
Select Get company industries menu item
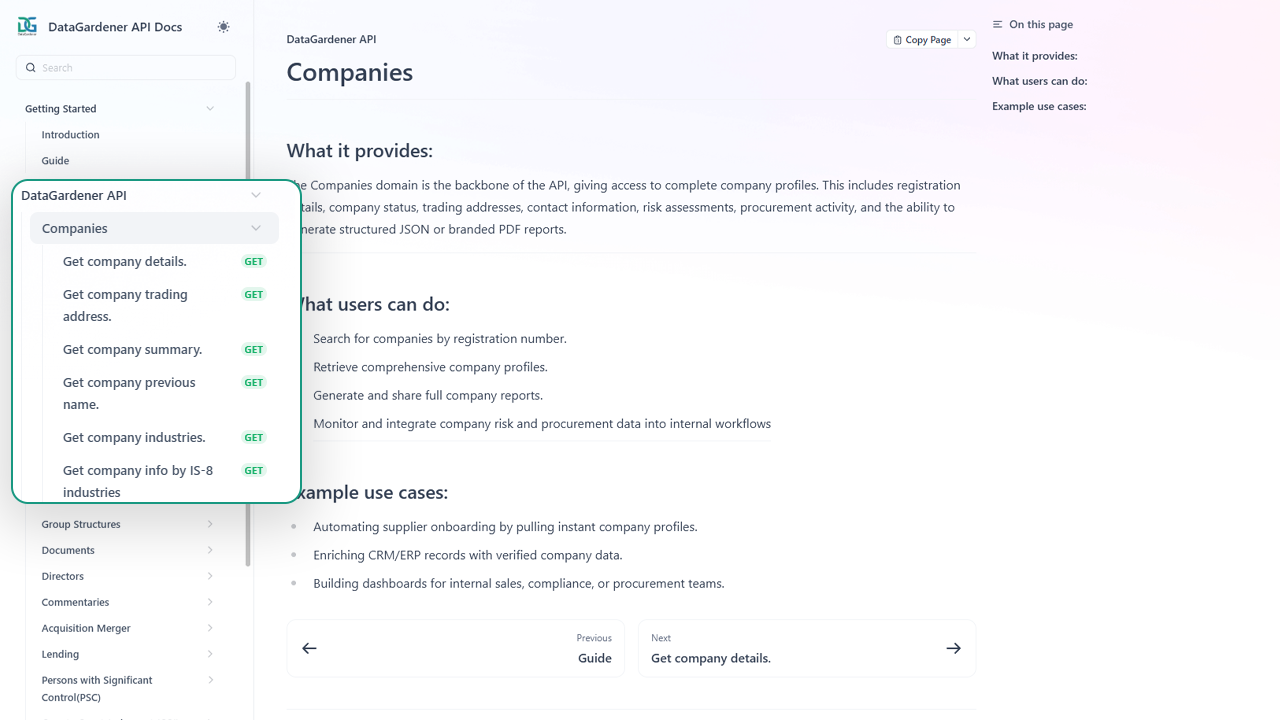tap(134, 438)
